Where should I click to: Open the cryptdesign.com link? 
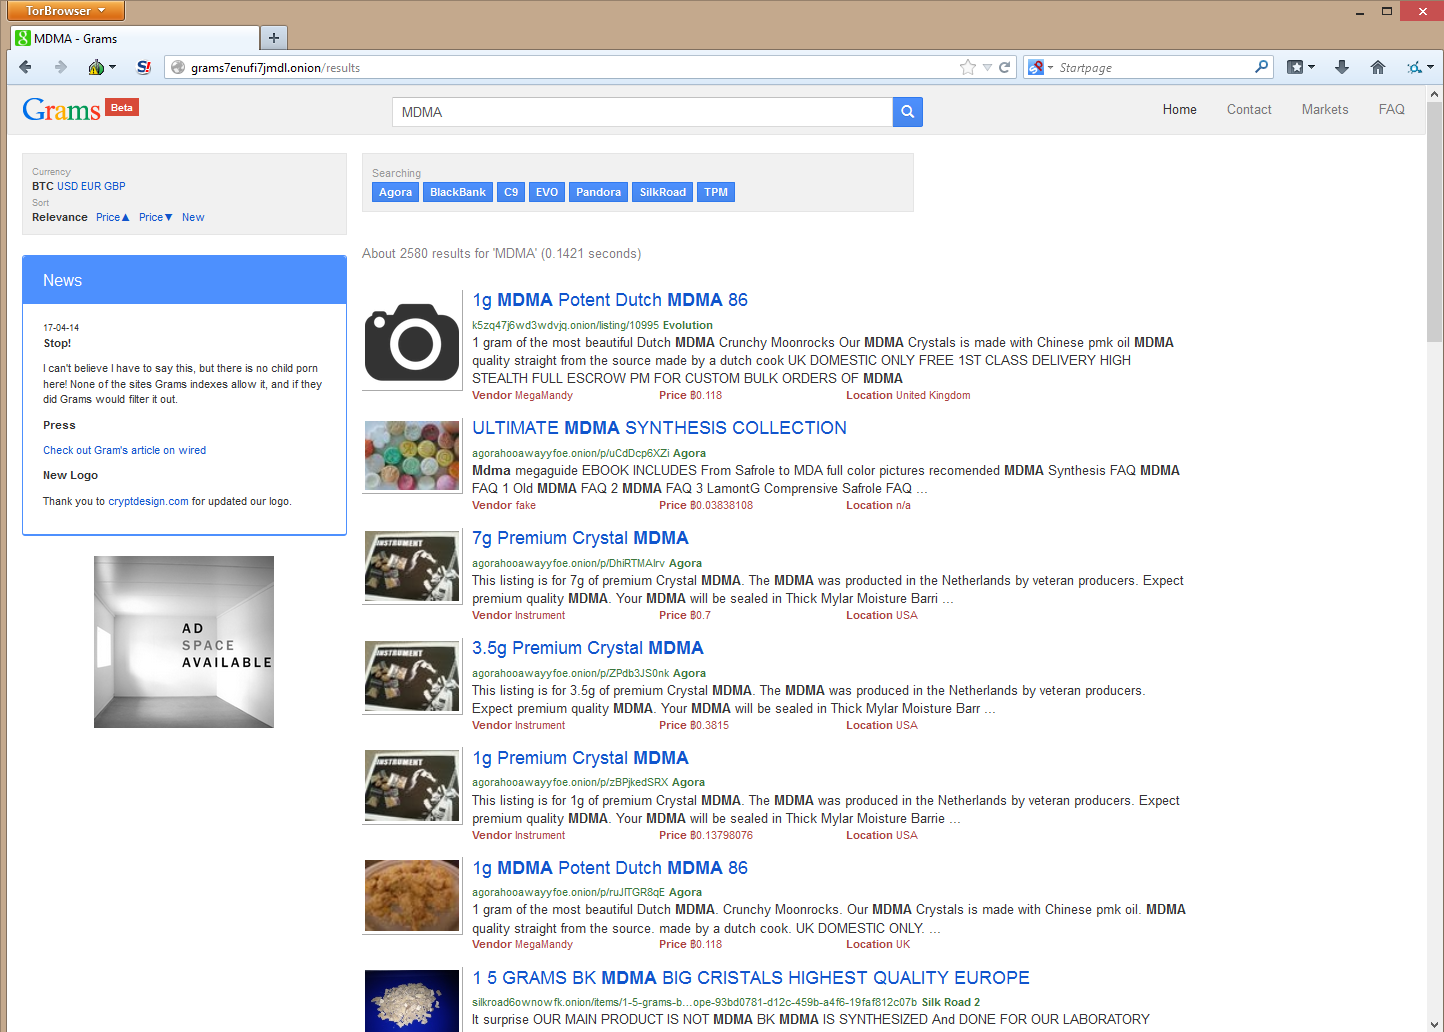click(x=148, y=501)
